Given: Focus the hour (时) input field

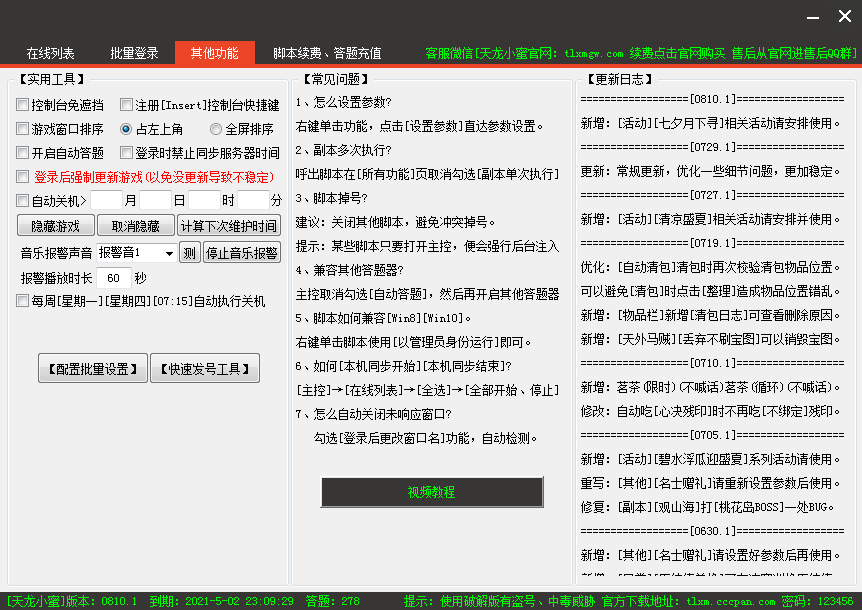Looking at the screenshot, I should pyautogui.click(x=204, y=200).
